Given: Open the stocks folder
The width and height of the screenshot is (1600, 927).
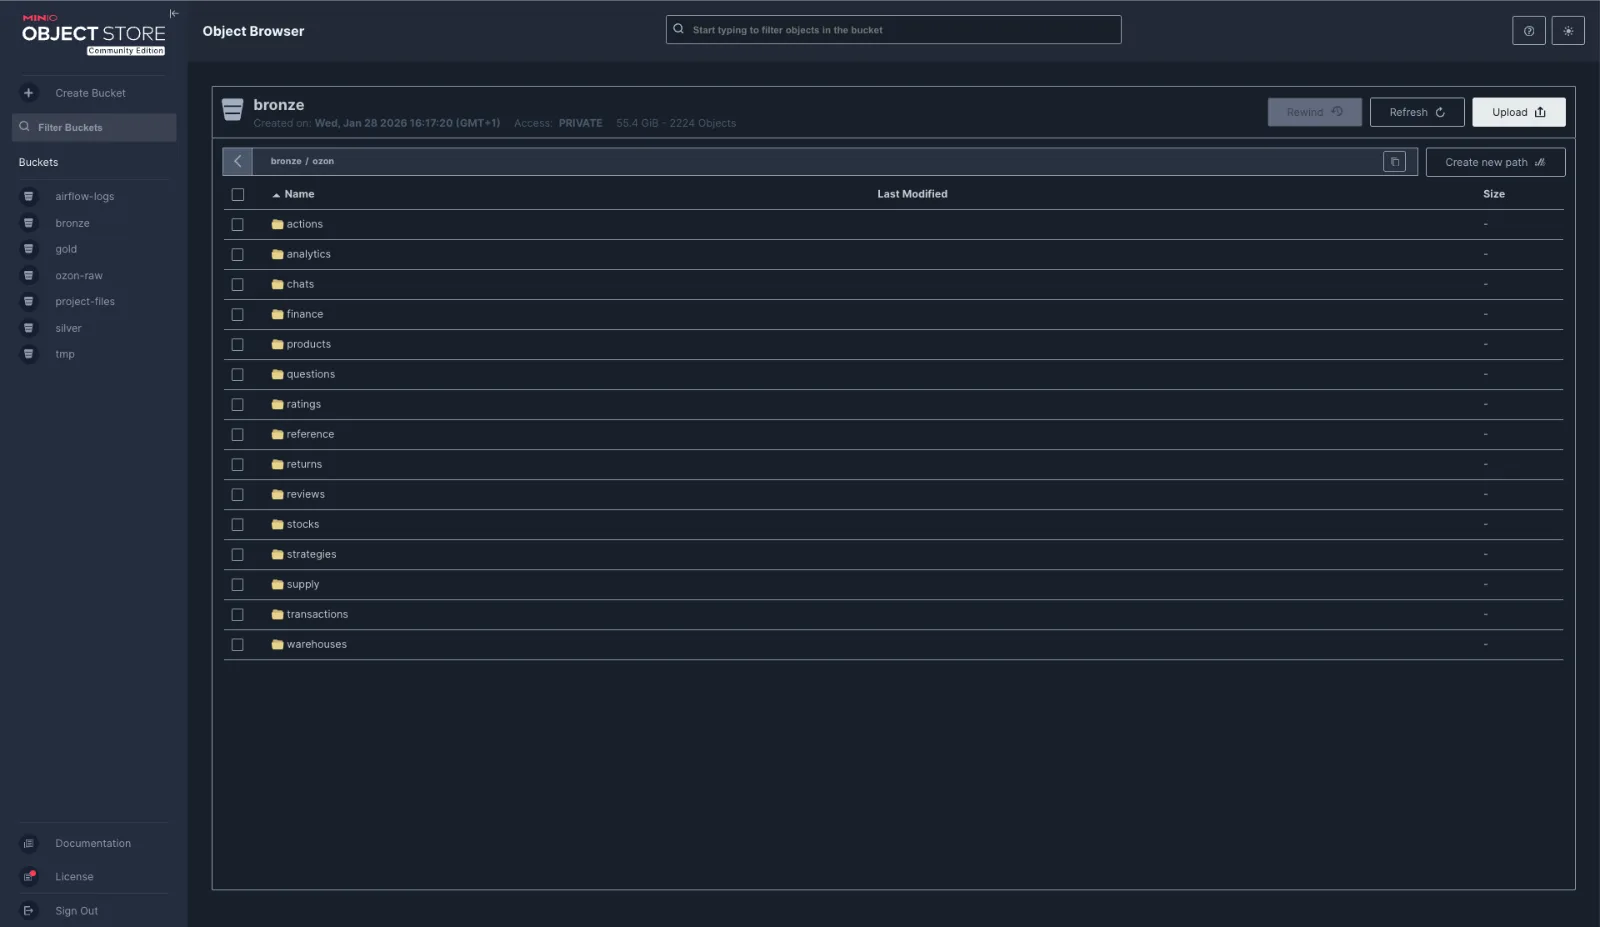Looking at the screenshot, I should [x=303, y=524].
